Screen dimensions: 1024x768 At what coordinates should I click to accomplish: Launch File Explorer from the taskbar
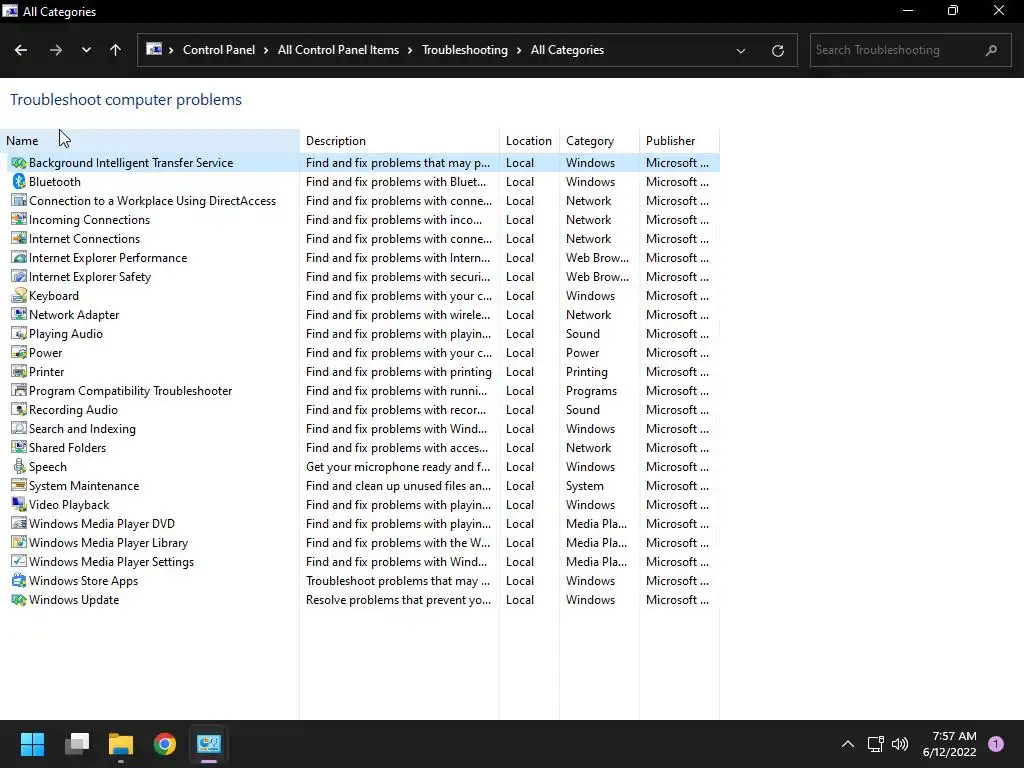pyautogui.click(x=121, y=744)
